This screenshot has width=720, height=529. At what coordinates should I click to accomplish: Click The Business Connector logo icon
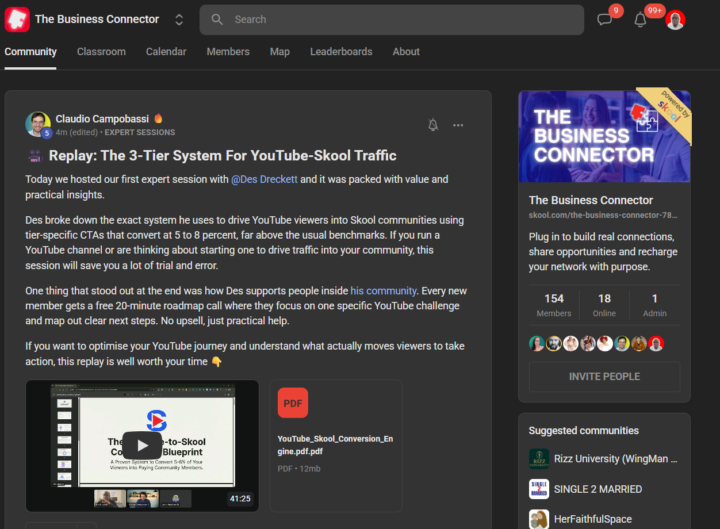[17, 19]
